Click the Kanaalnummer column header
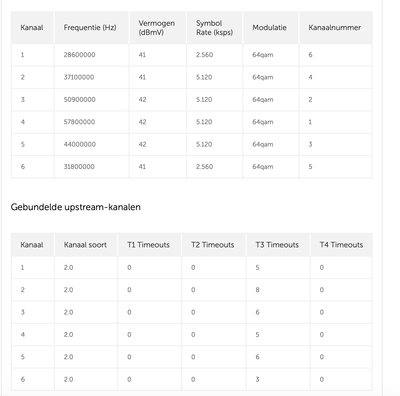 click(x=334, y=28)
